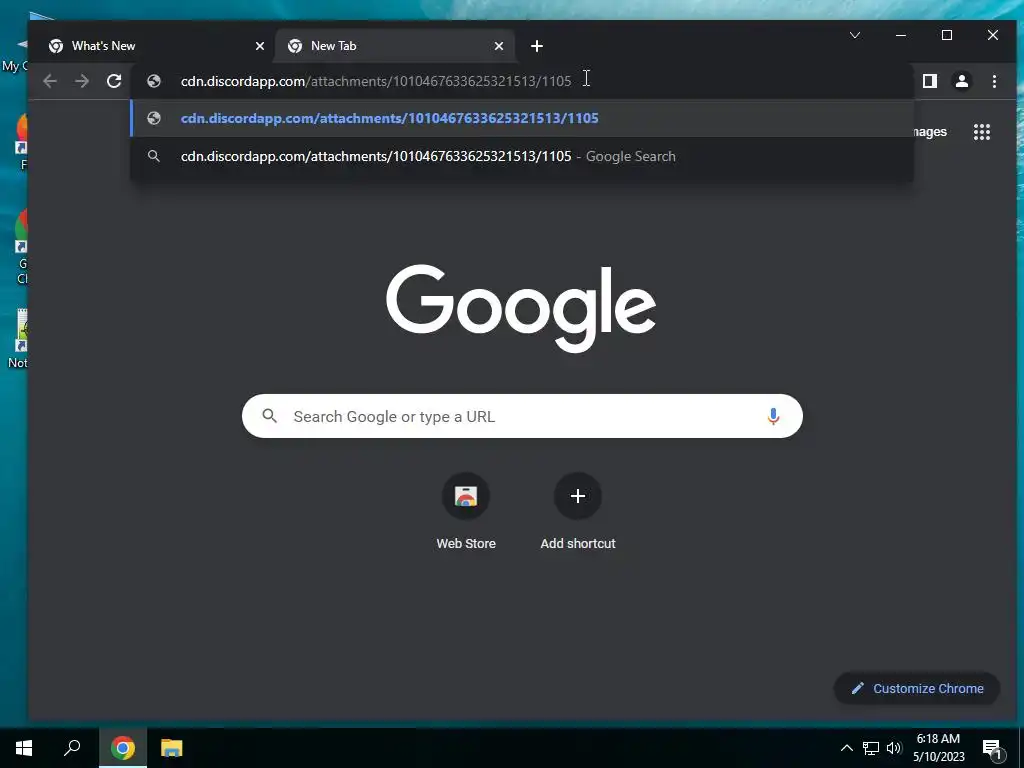Open the taskbar clock and date

tap(938, 748)
